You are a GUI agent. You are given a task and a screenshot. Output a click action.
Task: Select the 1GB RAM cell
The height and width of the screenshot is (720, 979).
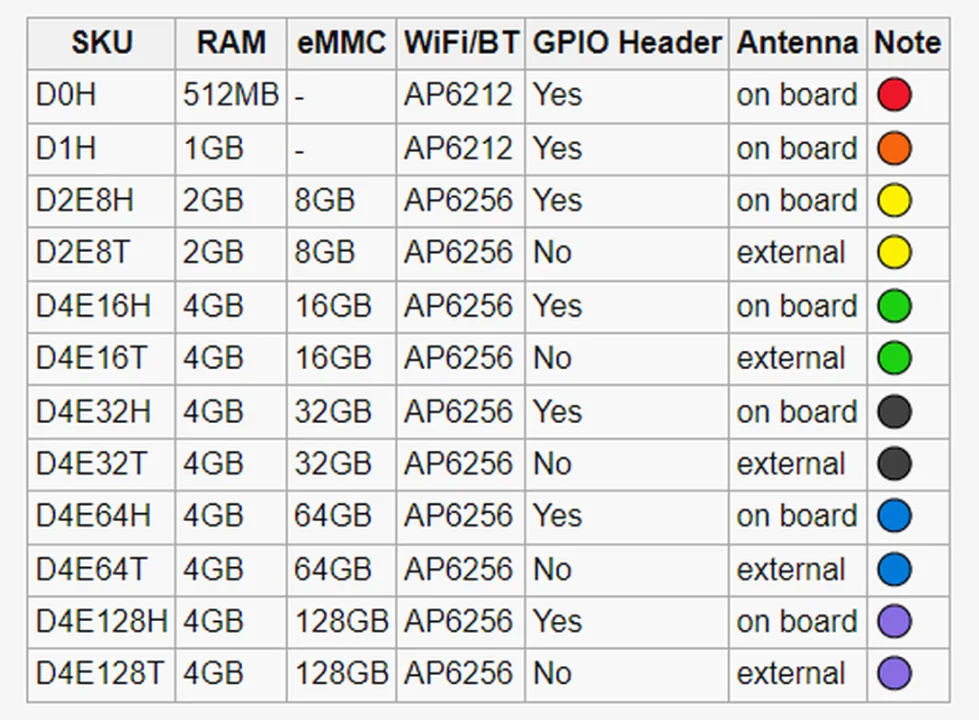(x=213, y=149)
